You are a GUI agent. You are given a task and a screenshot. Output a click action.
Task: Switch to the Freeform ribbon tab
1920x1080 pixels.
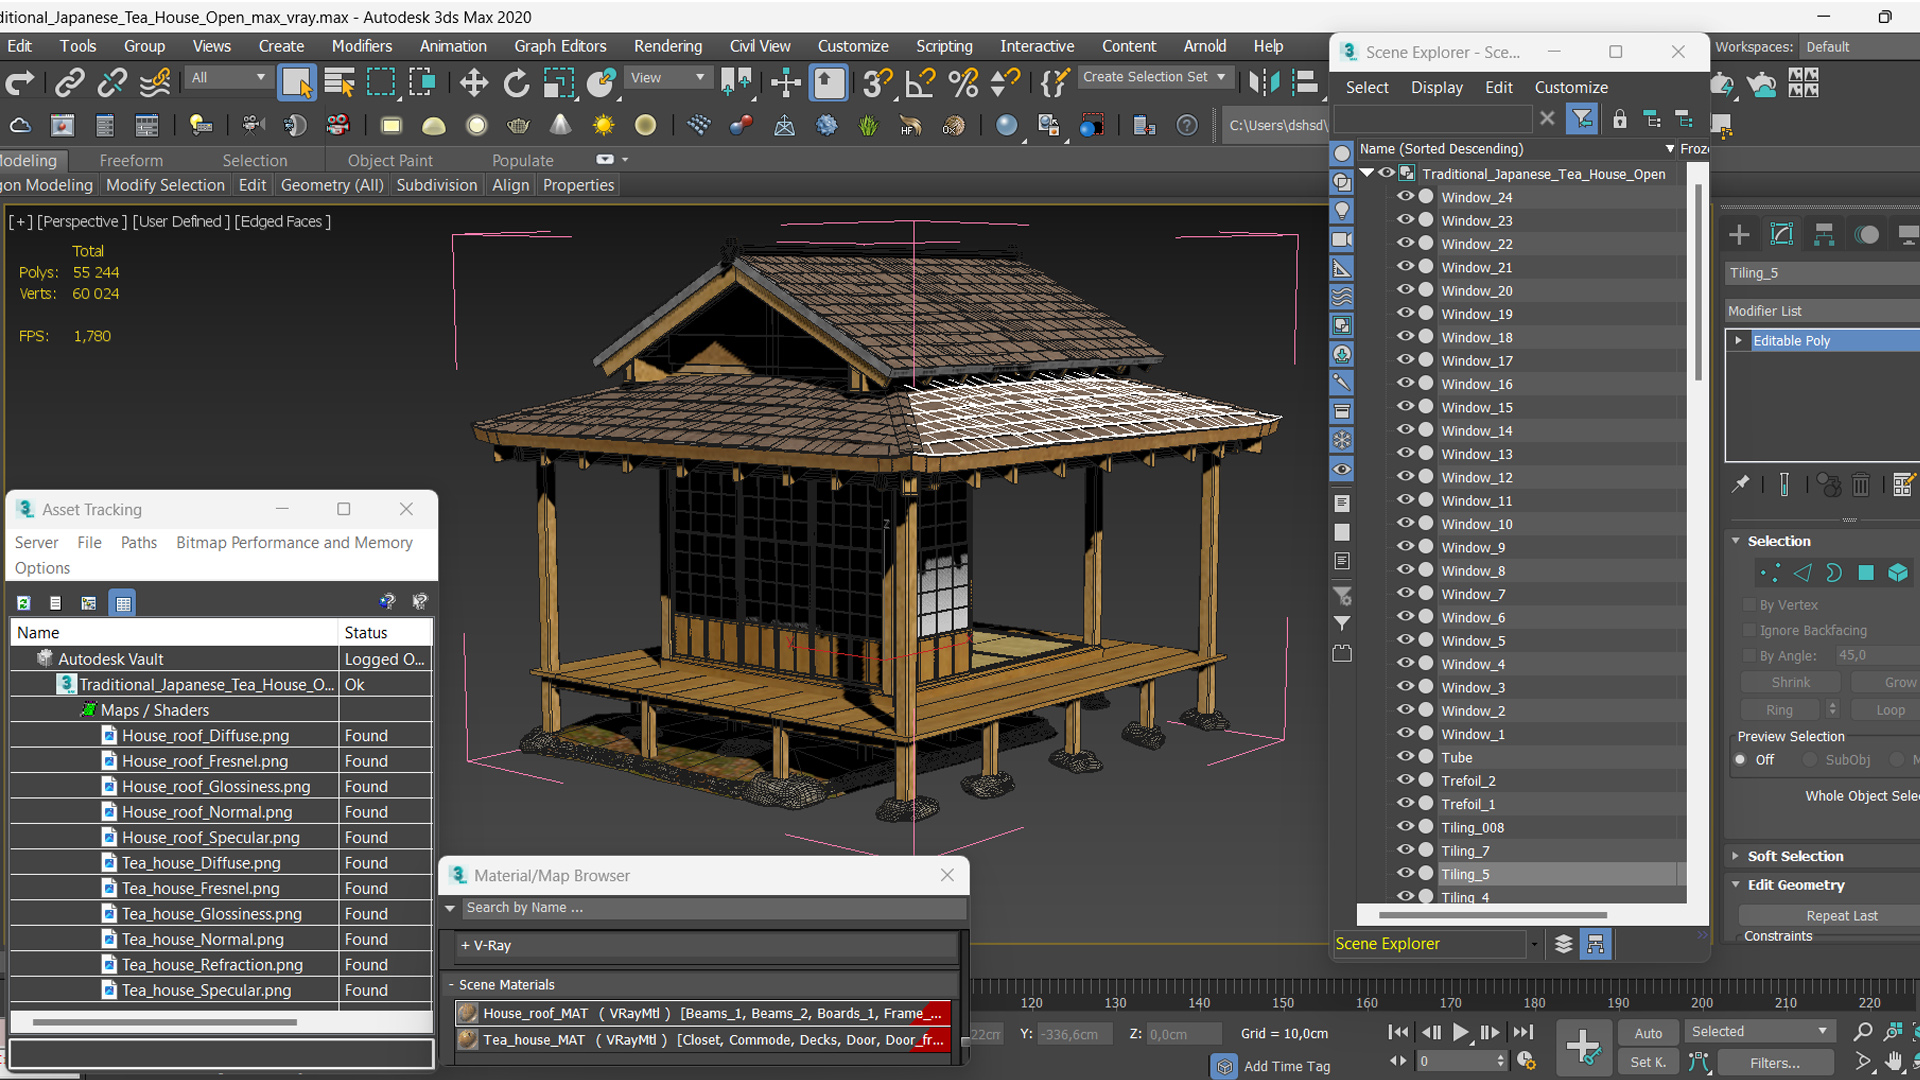point(131,160)
